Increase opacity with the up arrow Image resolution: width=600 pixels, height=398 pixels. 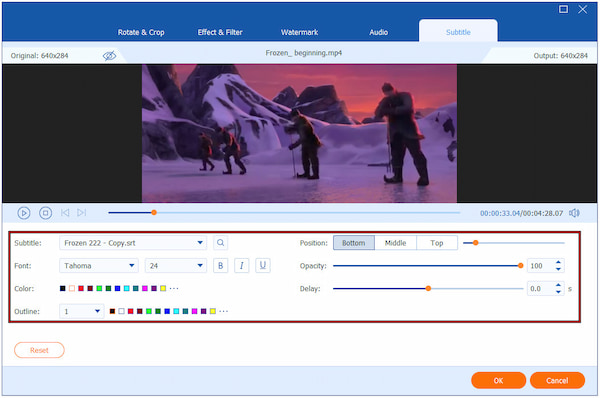558,262
